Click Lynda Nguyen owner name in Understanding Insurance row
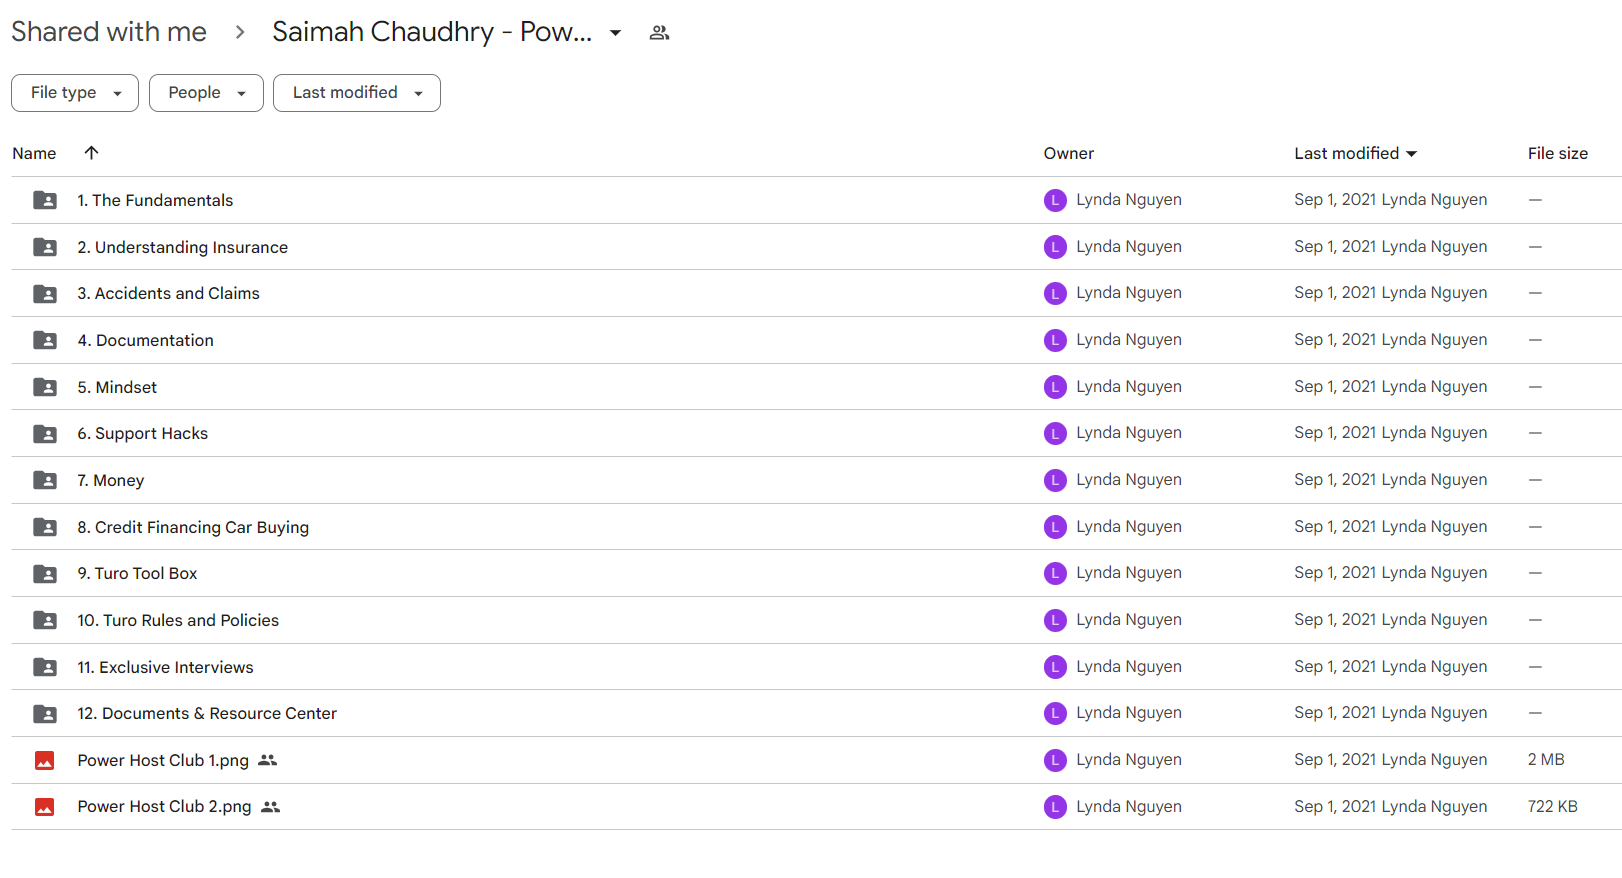This screenshot has height=878, width=1622. pyautogui.click(x=1129, y=247)
